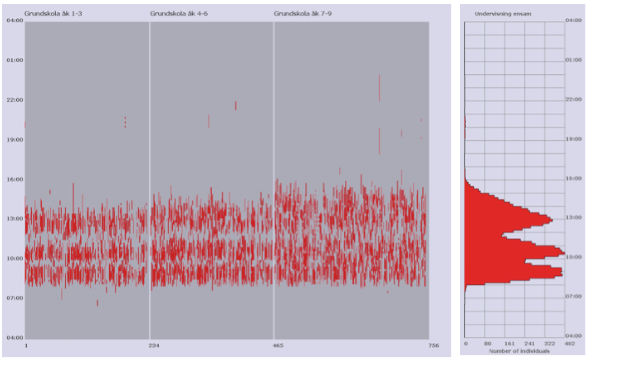Click the 19:00 label on the histogram time axis
This screenshot has height=366, width=625.
click(x=574, y=139)
